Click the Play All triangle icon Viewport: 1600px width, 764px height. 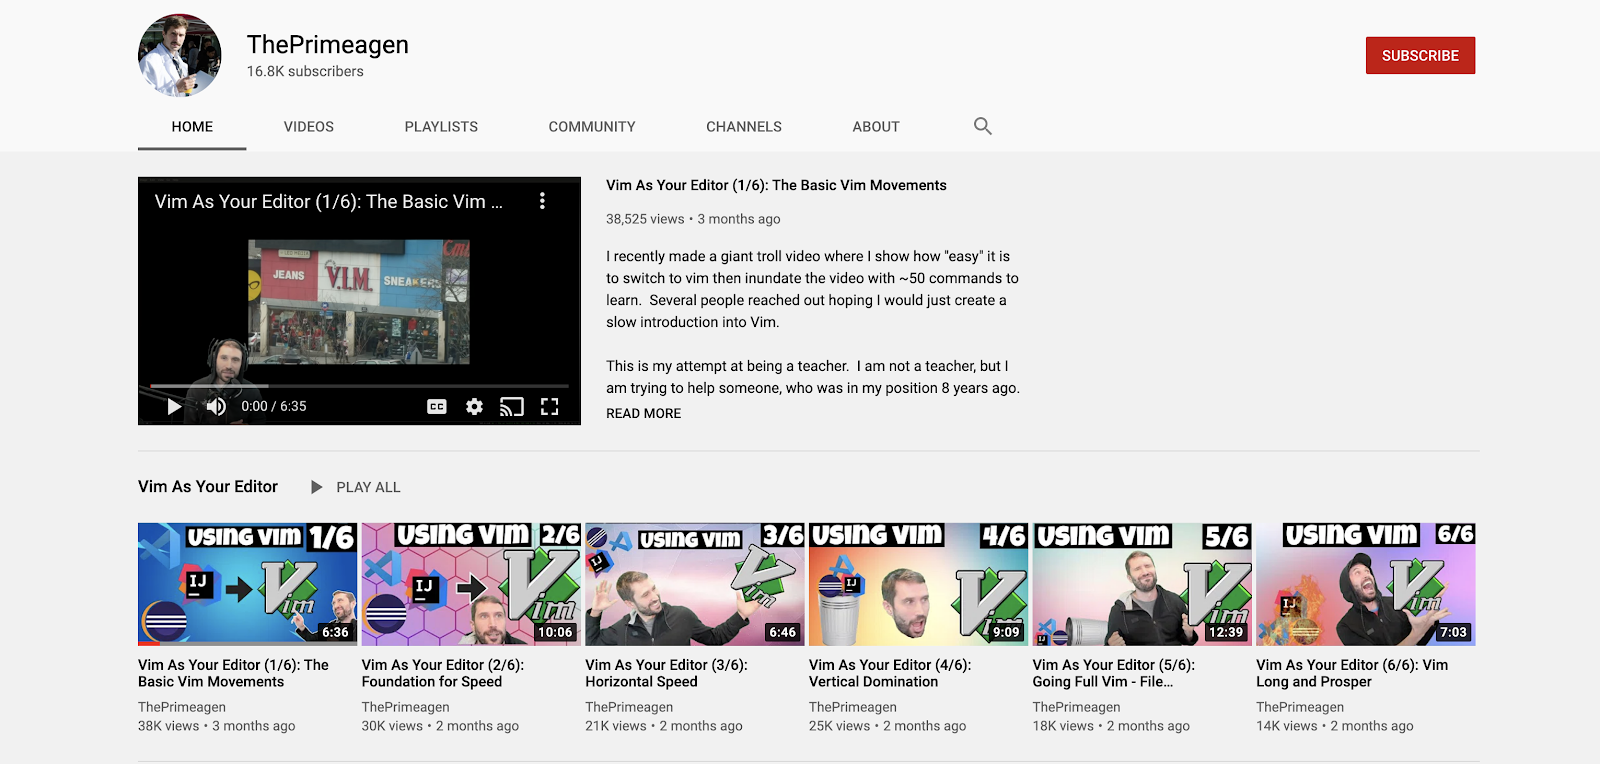point(317,487)
